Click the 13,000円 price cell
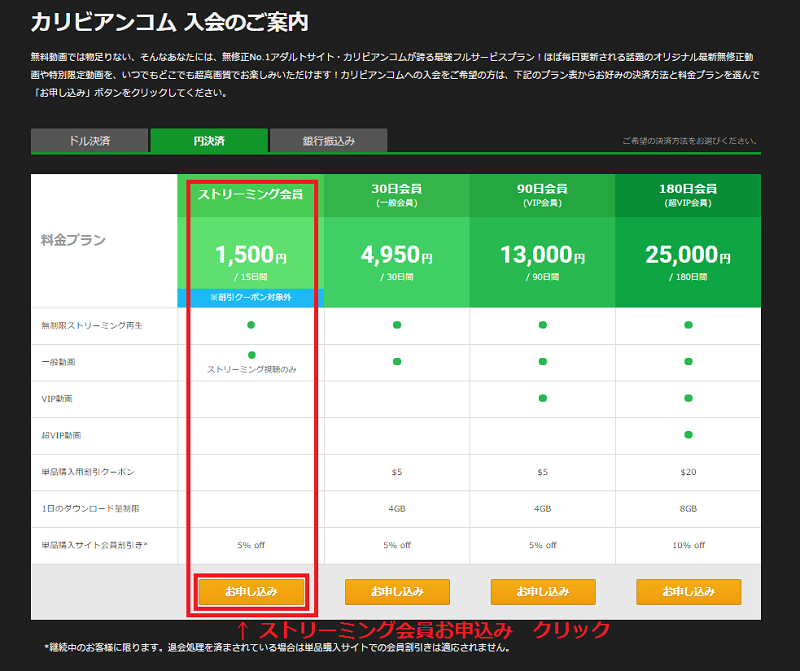Image resolution: width=800 pixels, height=671 pixels. tap(543, 260)
